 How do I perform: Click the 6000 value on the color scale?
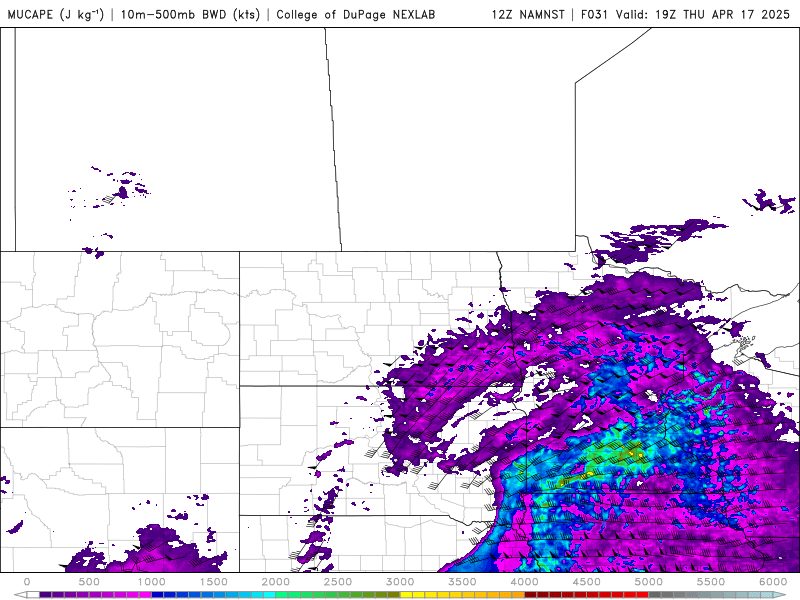point(773,582)
